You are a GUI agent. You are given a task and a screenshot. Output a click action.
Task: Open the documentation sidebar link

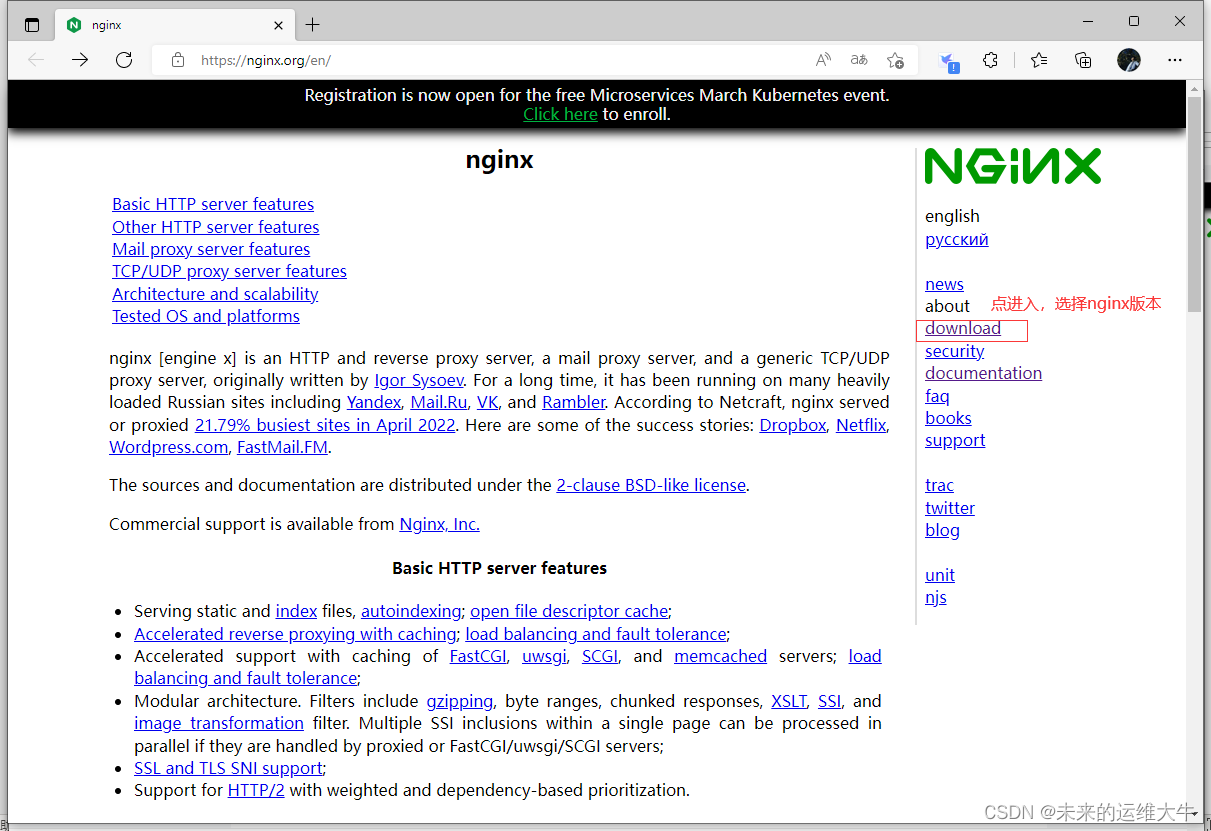(x=983, y=373)
